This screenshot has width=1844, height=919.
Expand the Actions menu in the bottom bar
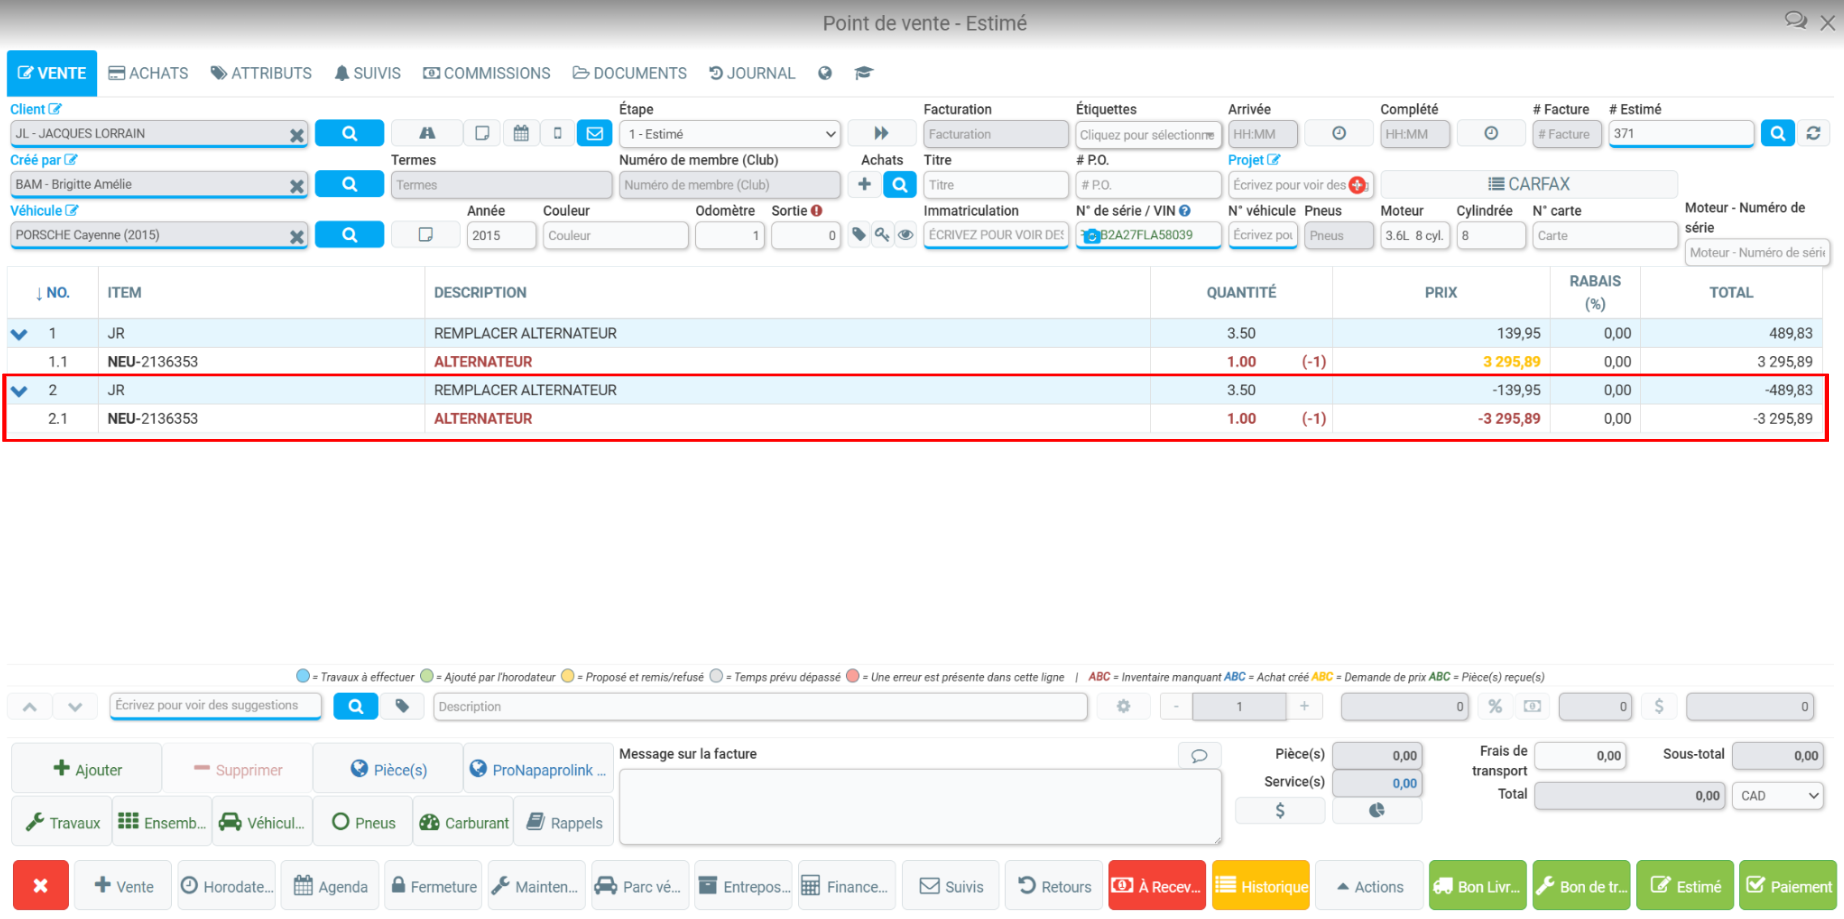[1369, 886]
